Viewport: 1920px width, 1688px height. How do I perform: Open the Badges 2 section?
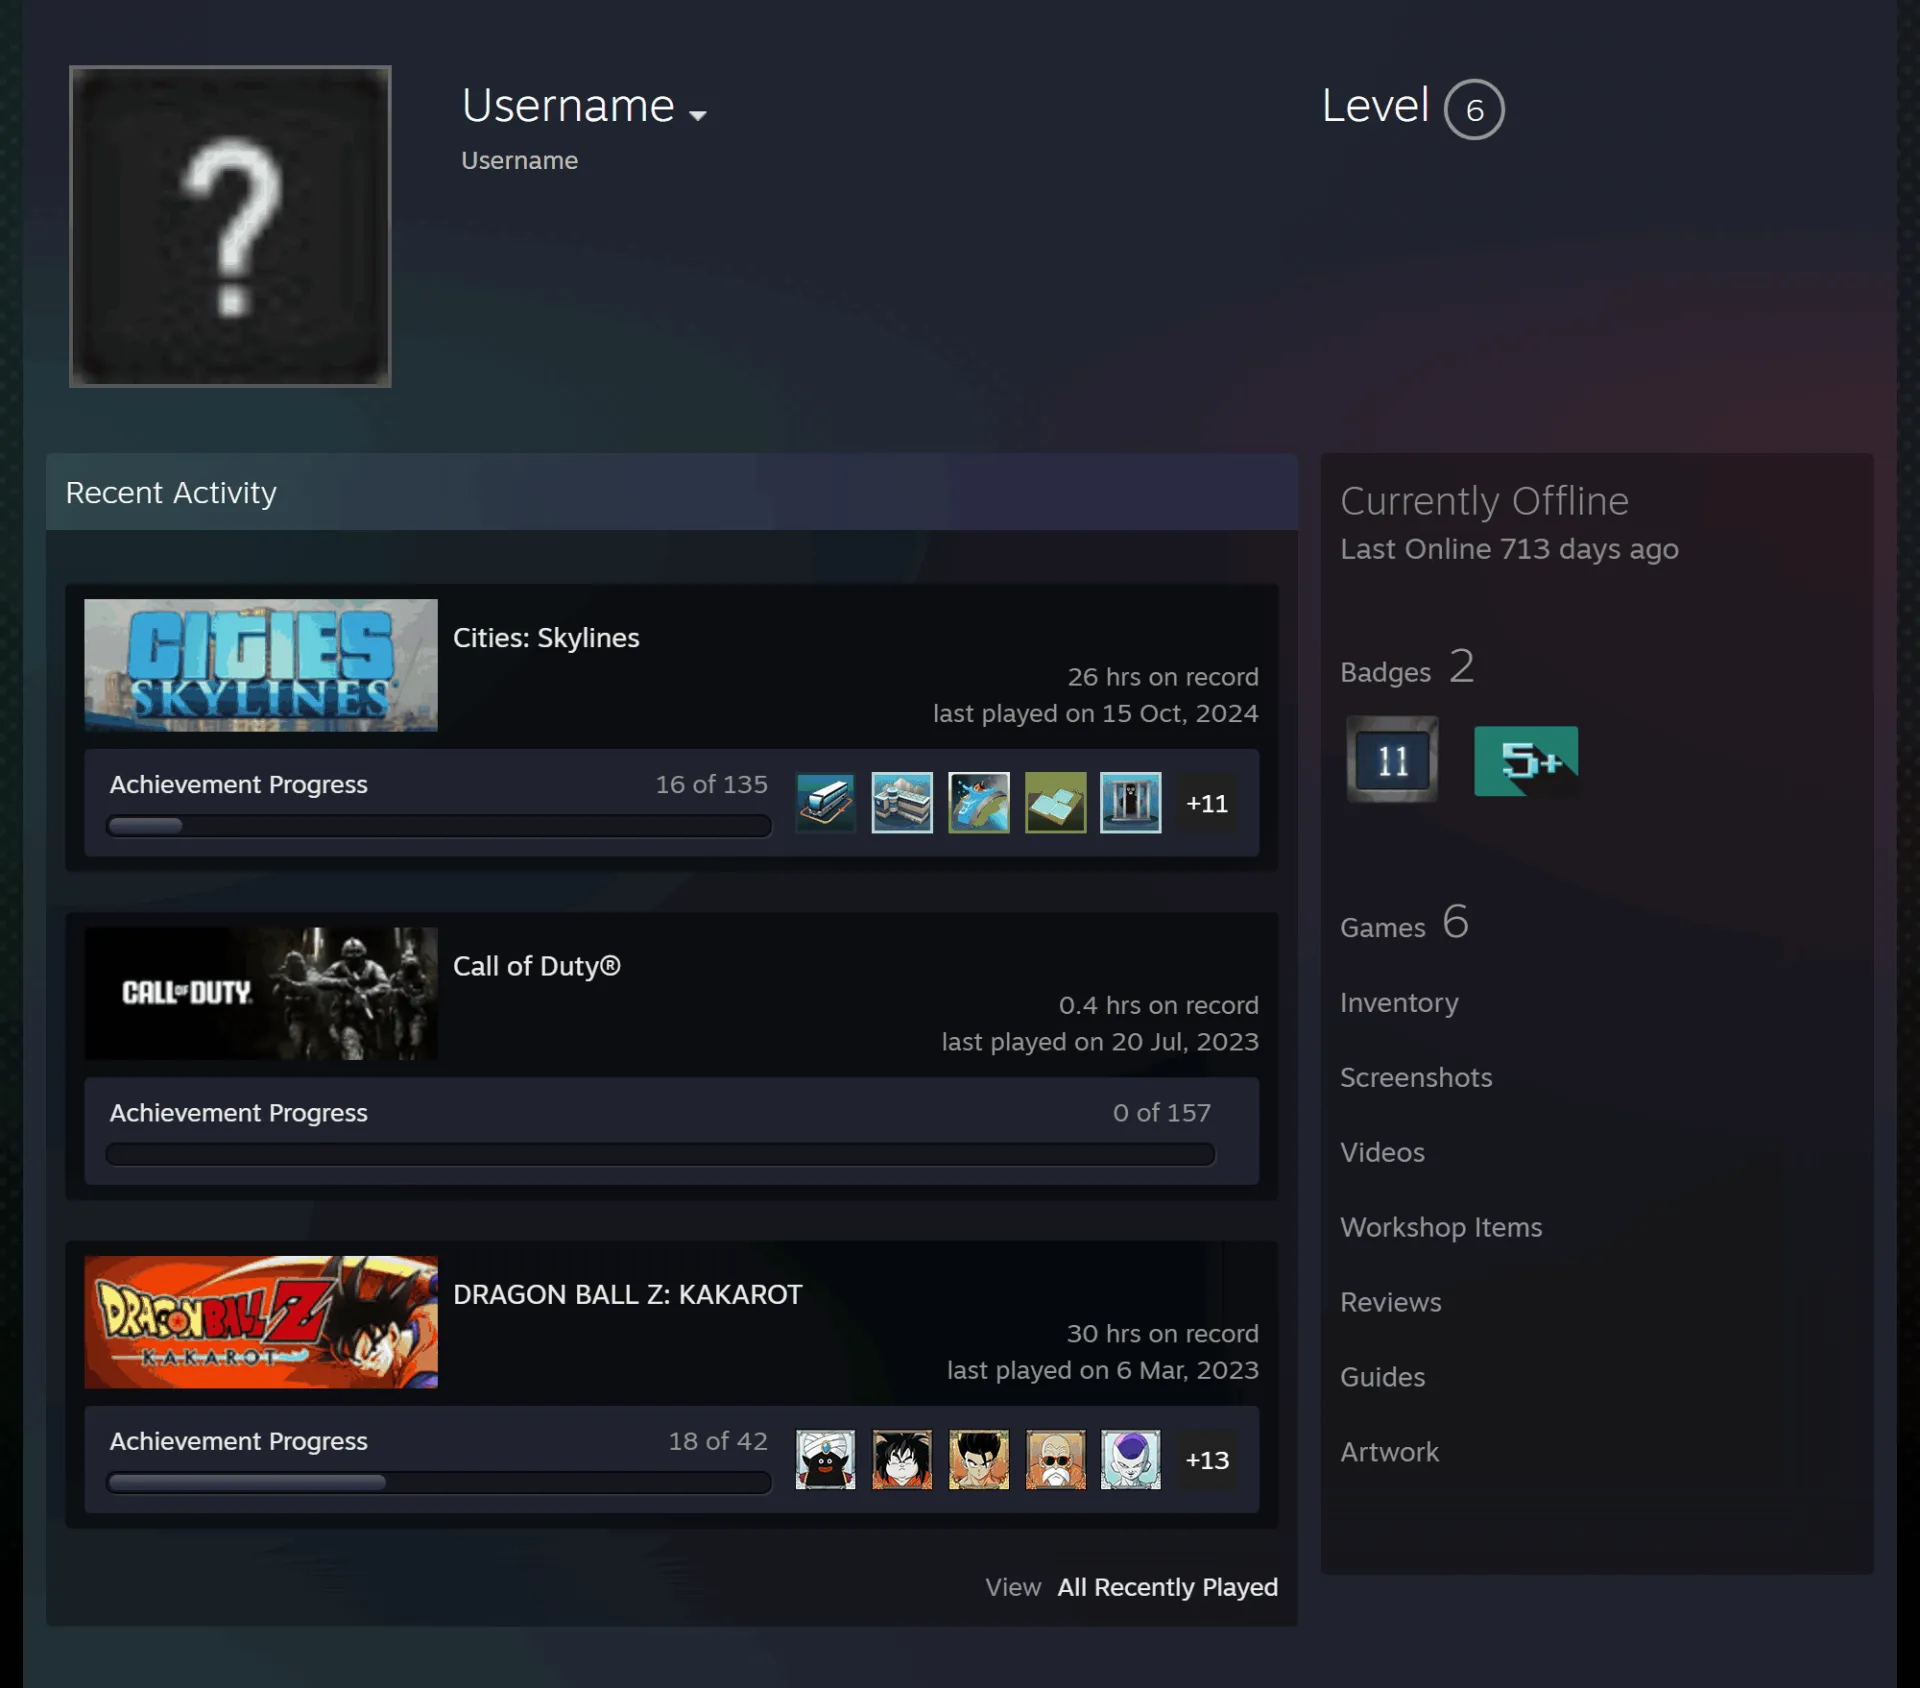tap(1408, 667)
